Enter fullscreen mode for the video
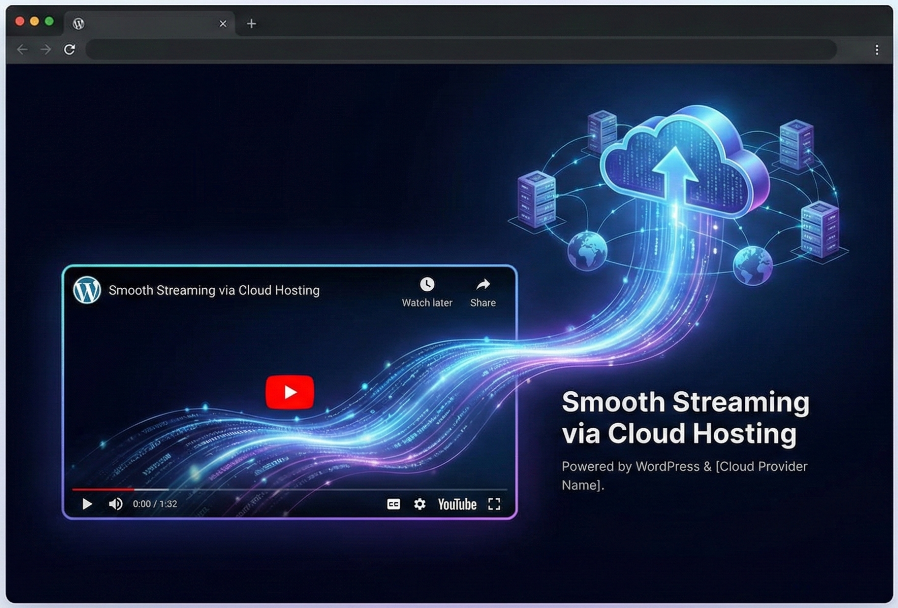The height and width of the screenshot is (608, 898). pos(494,504)
